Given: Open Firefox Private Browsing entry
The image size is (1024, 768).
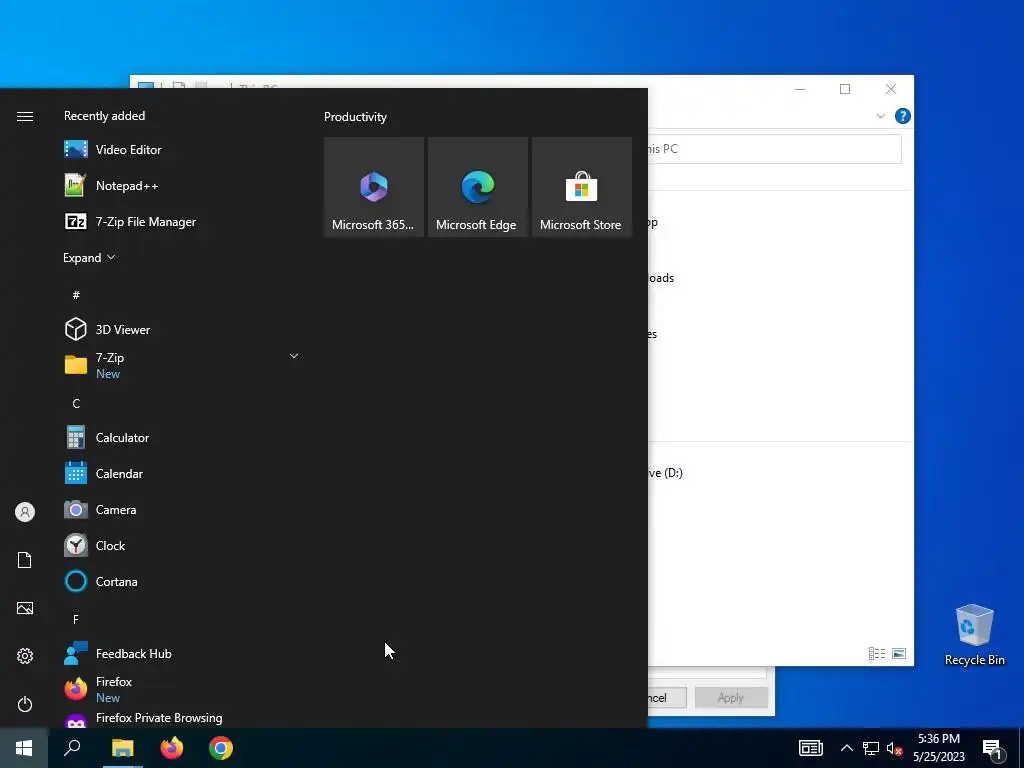Looking at the screenshot, I should click(182, 718).
